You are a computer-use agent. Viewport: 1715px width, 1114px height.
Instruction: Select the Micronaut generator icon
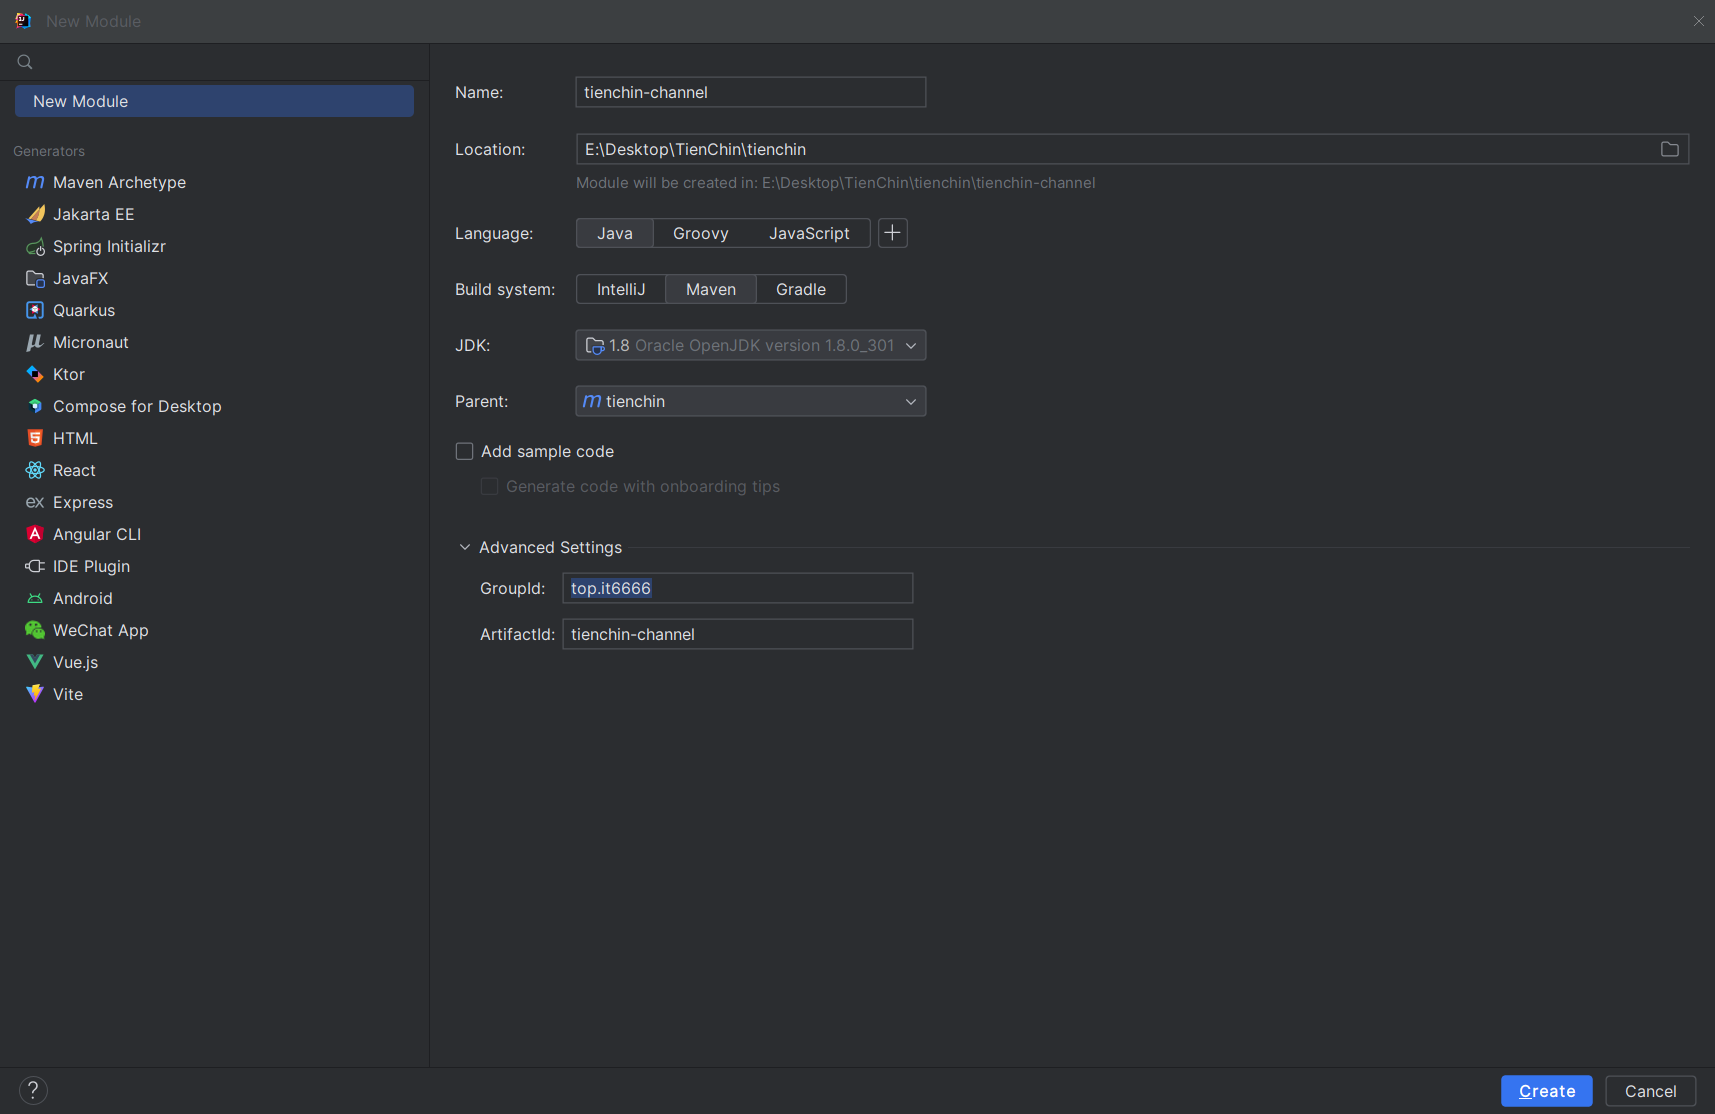[x=35, y=342]
